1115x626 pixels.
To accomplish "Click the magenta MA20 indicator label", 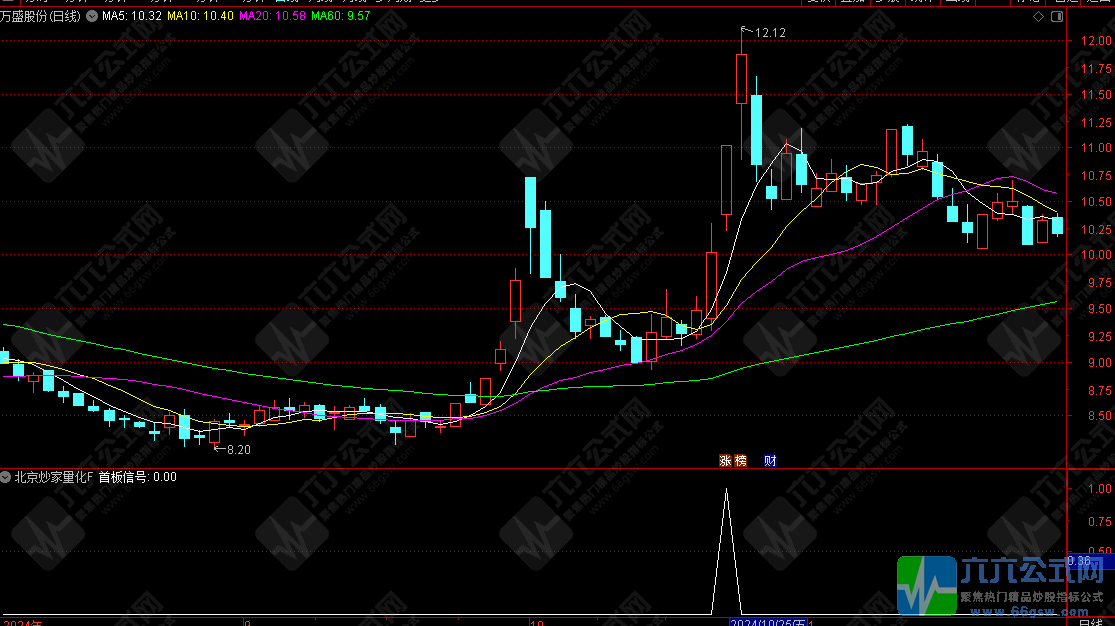I will coord(273,17).
